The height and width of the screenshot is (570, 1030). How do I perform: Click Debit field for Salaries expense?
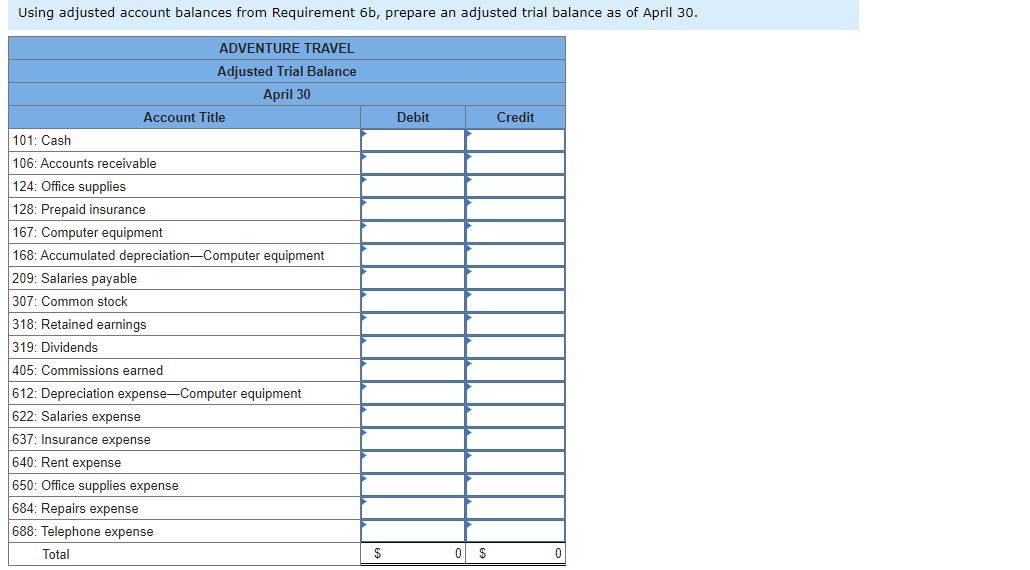413,416
